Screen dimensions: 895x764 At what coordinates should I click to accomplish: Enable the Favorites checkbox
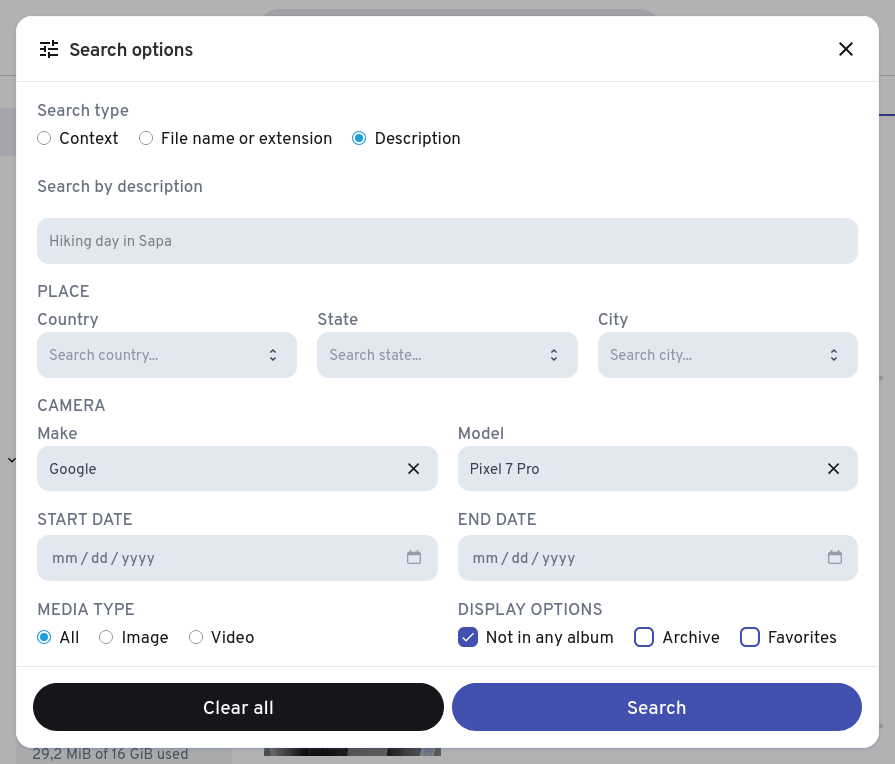(750, 637)
